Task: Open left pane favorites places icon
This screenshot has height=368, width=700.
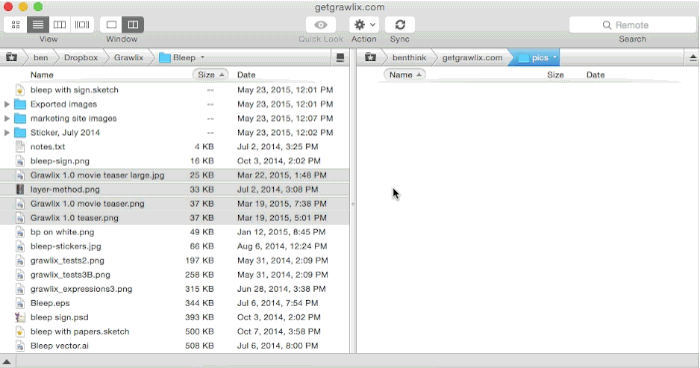Action: [x=11, y=58]
